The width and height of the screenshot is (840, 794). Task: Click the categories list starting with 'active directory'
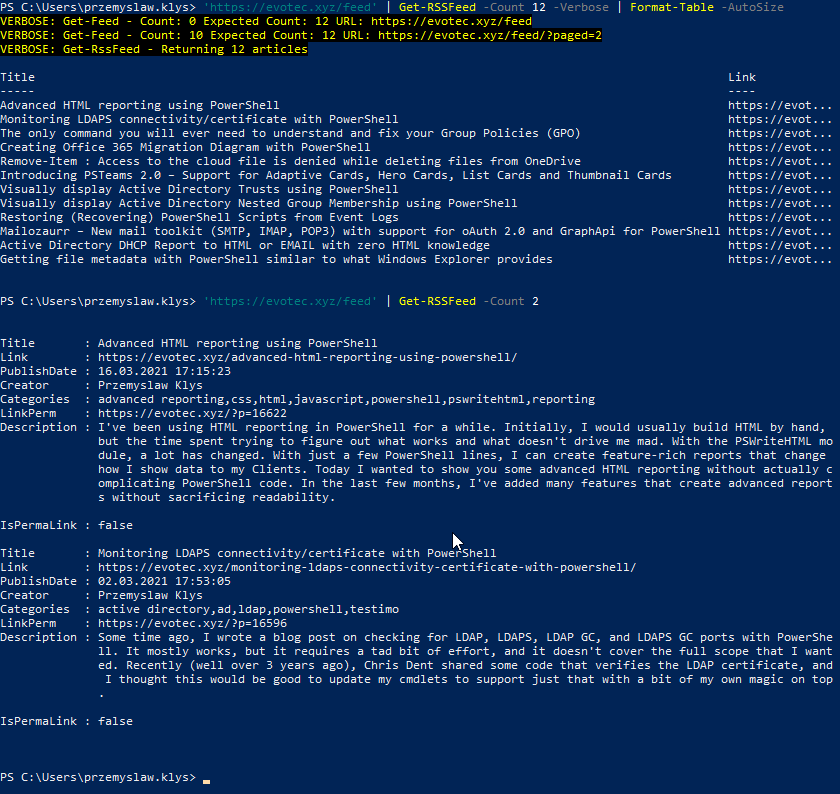pyautogui.click(x=237, y=609)
